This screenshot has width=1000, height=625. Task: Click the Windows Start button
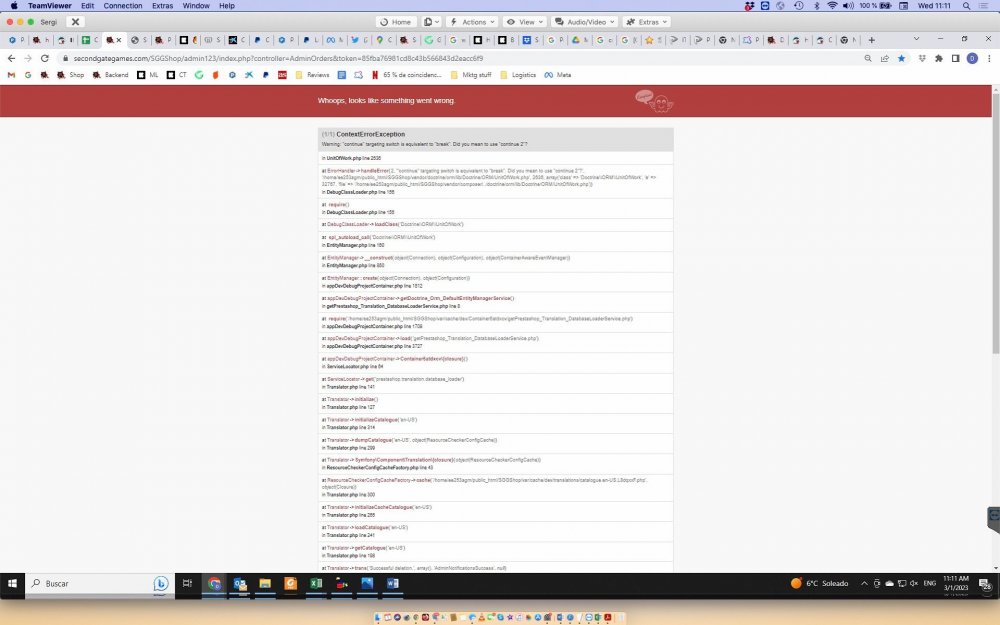pos(12,583)
